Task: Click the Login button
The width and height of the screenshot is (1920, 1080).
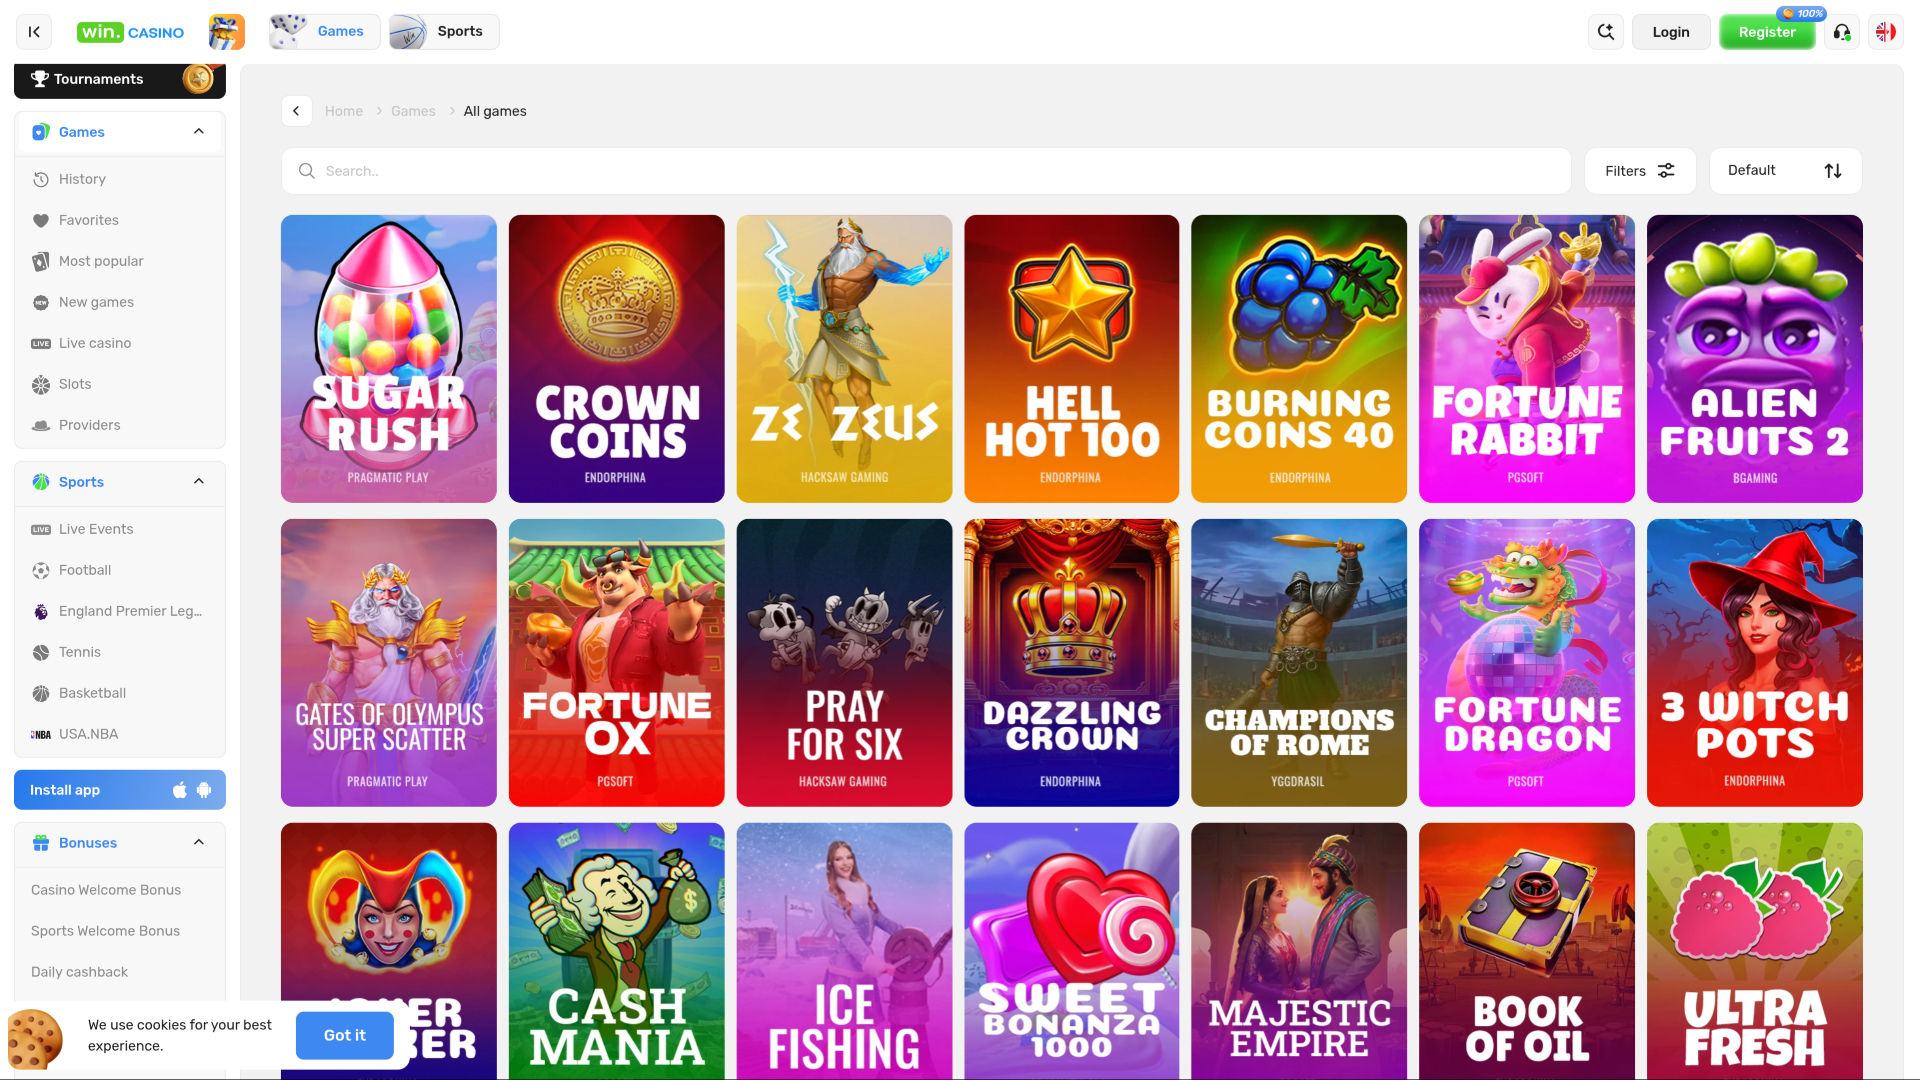Action: point(1671,32)
